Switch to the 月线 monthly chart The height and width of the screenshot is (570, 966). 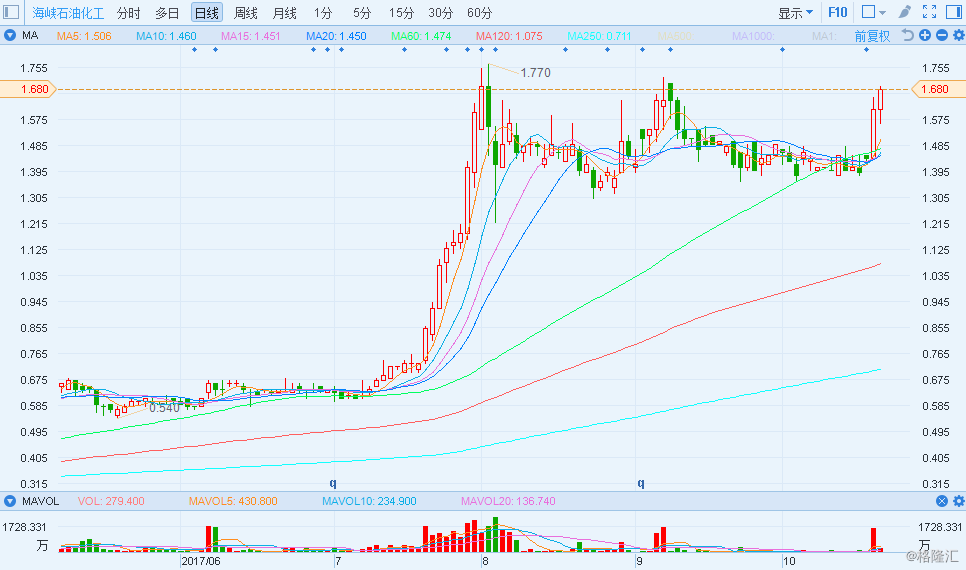[x=284, y=13]
